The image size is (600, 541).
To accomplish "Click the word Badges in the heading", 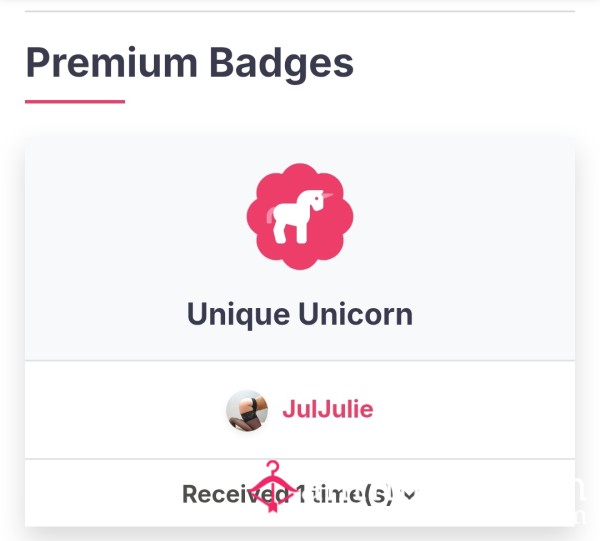I will (282, 64).
